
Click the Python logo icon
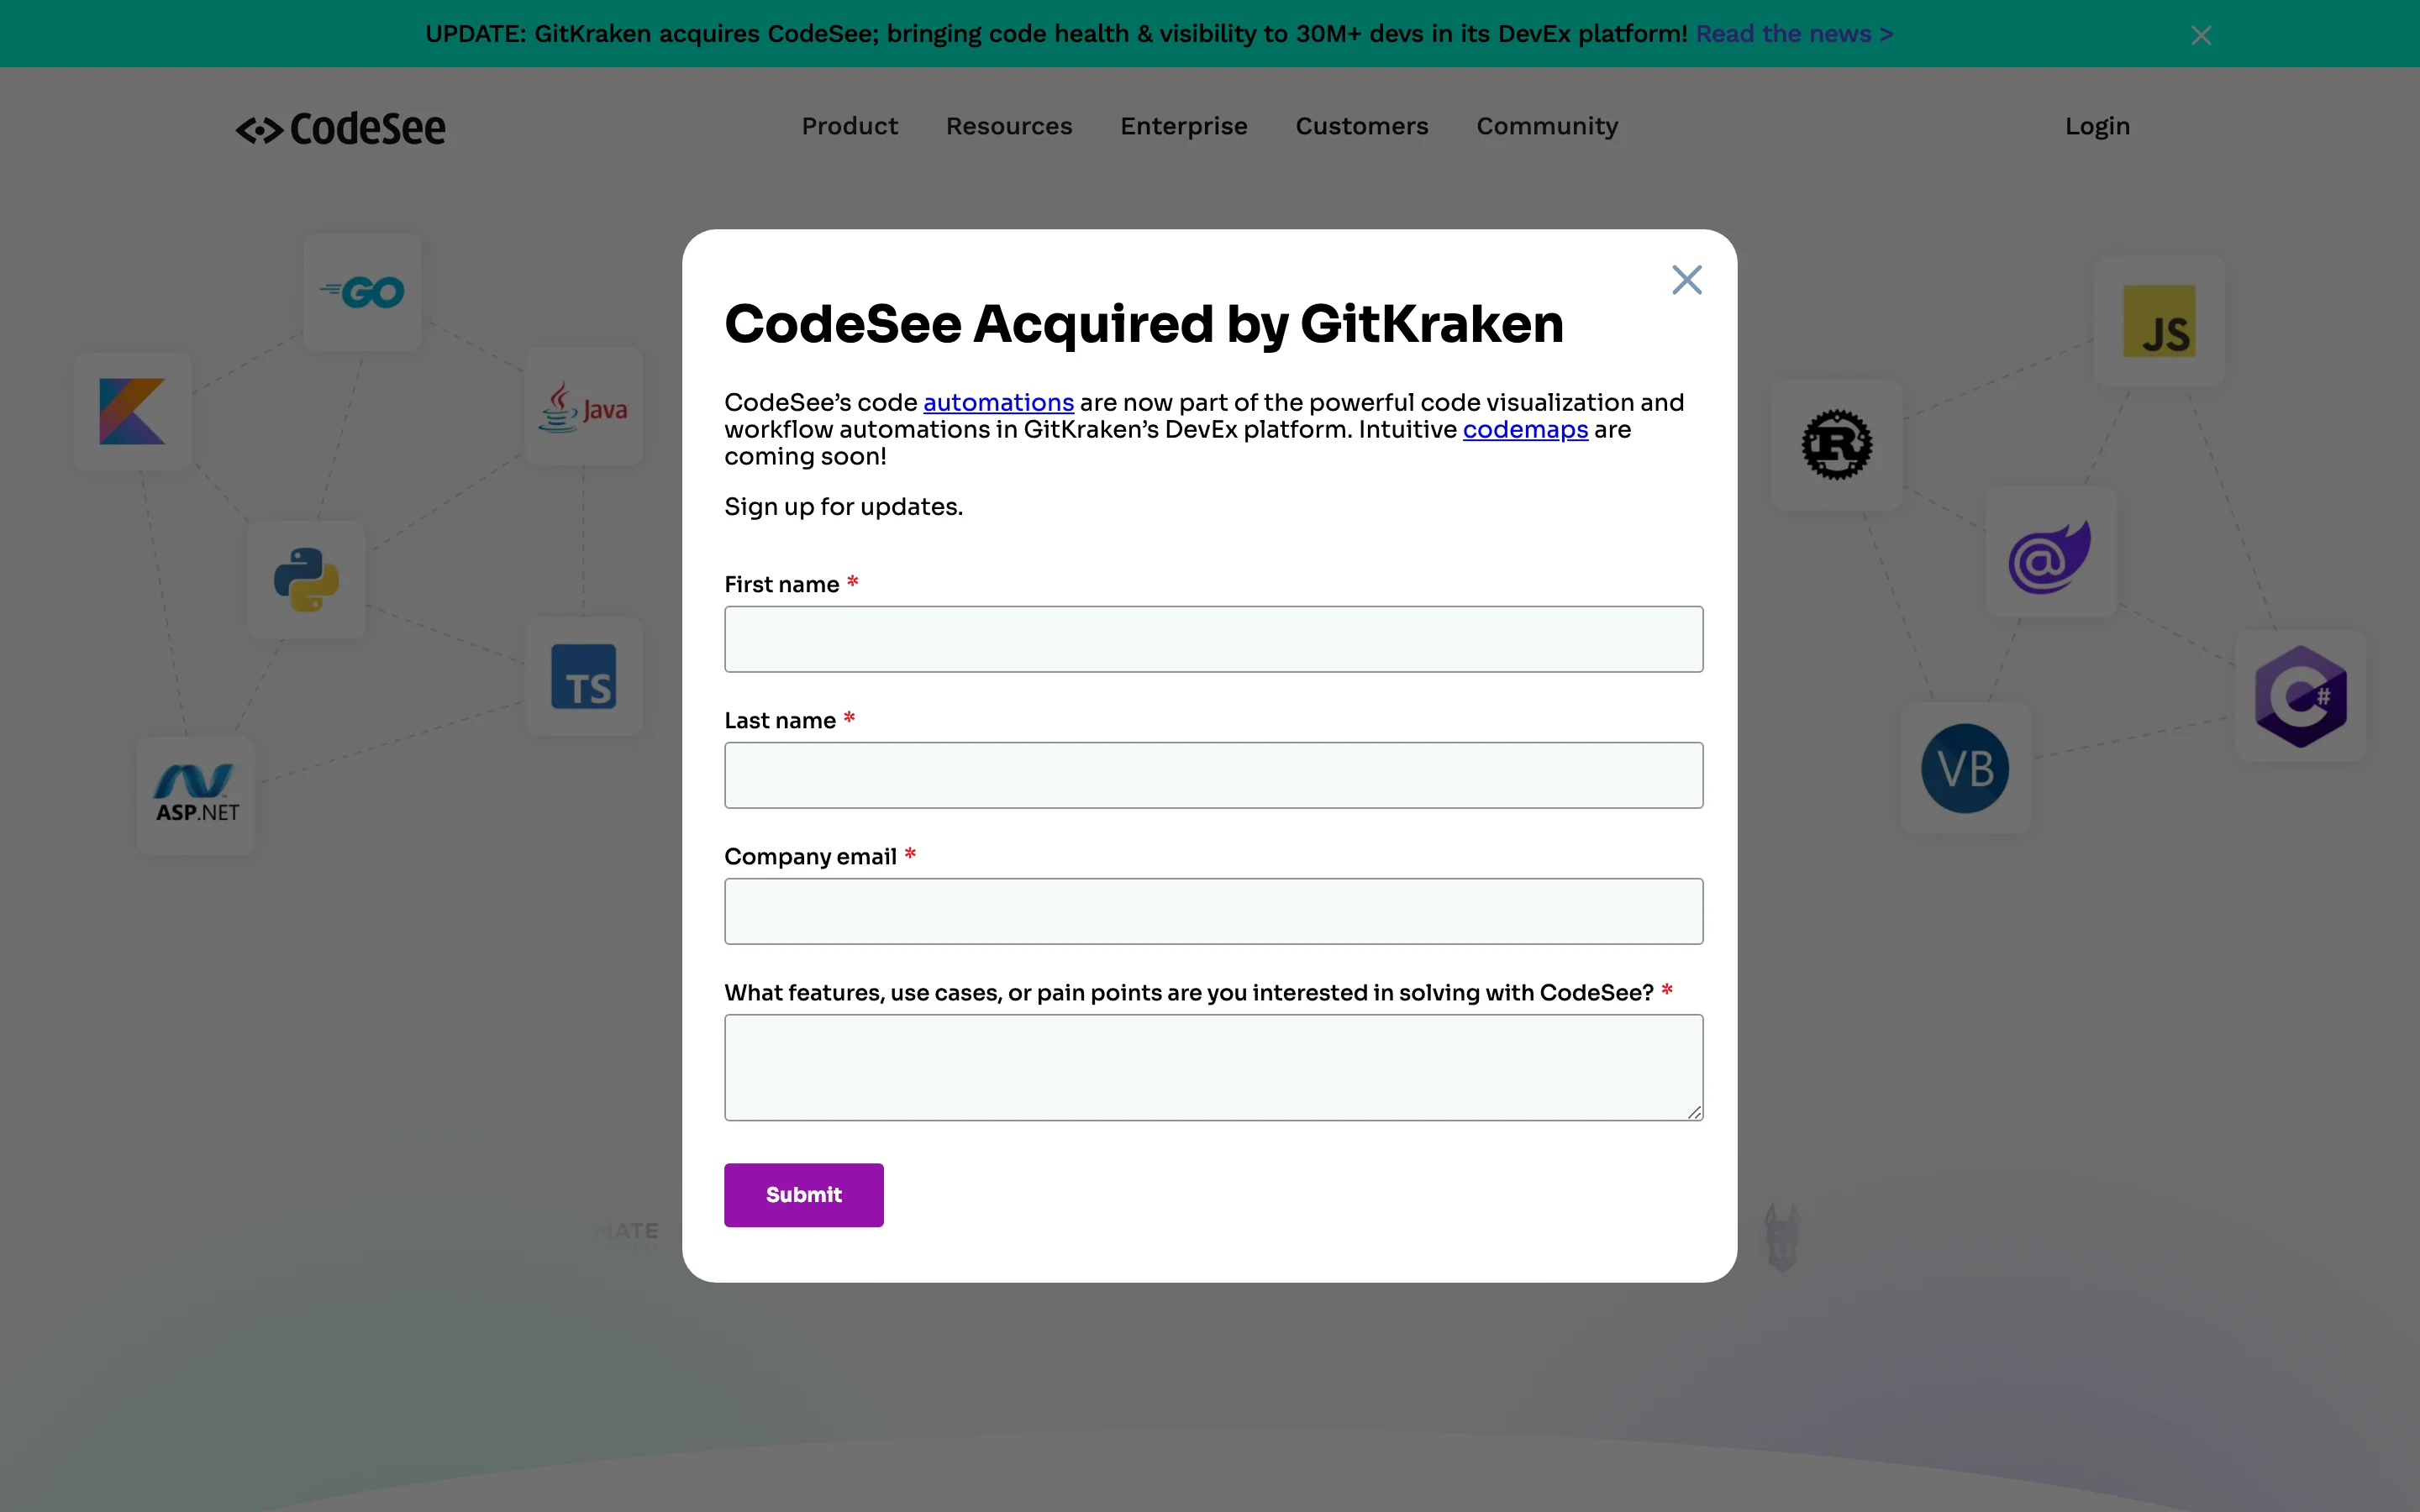point(306,580)
